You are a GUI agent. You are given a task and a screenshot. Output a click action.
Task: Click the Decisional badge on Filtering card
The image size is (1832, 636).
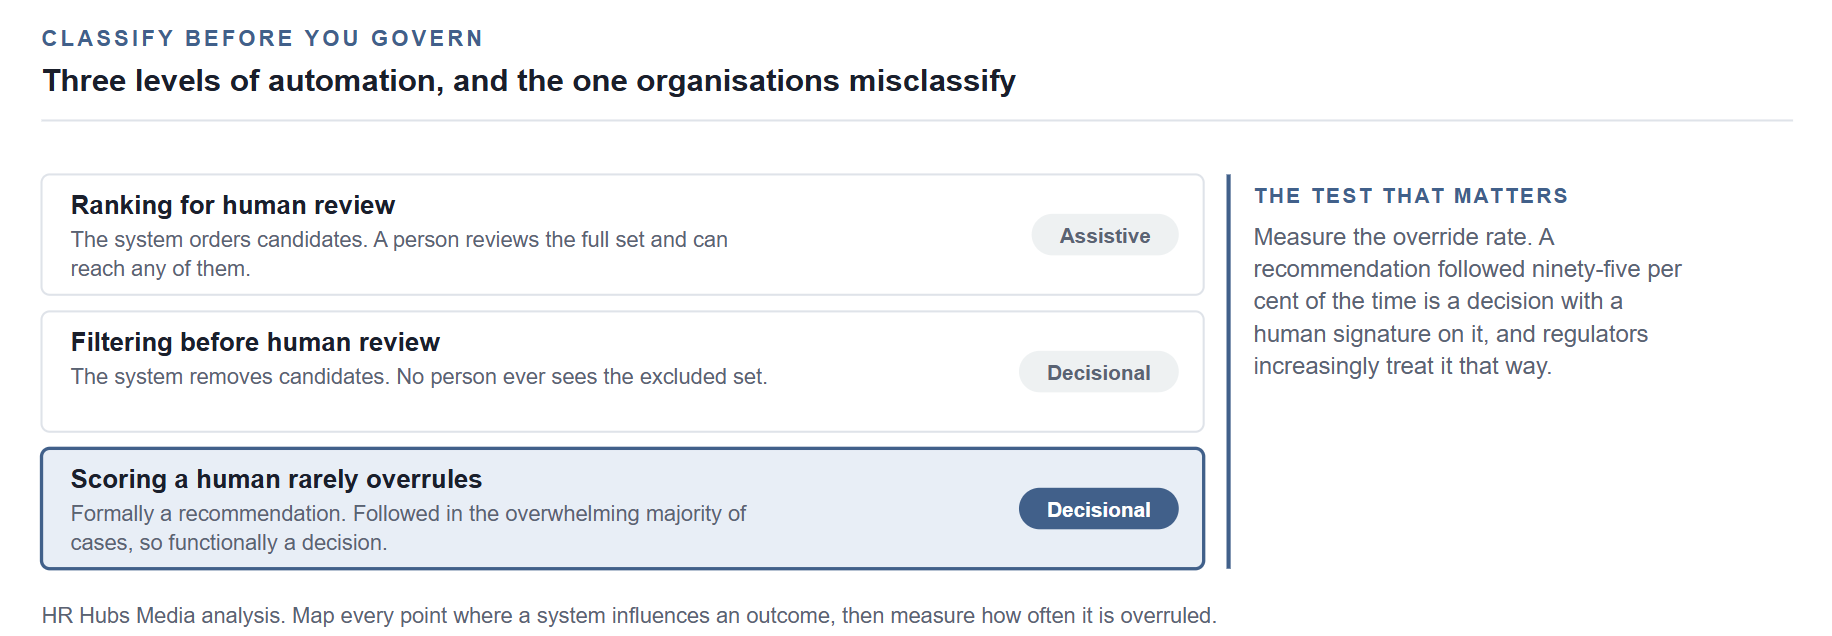pyautogui.click(x=1098, y=372)
